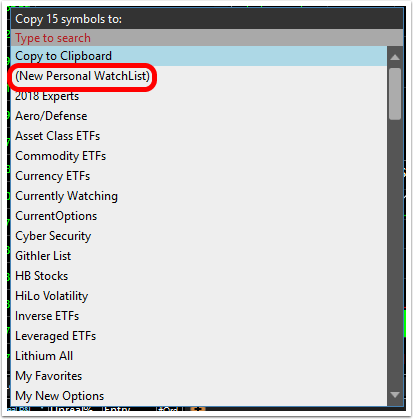Choose (New Personal WatchList) option
413x419 pixels.
pyautogui.click(x=199, y=76)
